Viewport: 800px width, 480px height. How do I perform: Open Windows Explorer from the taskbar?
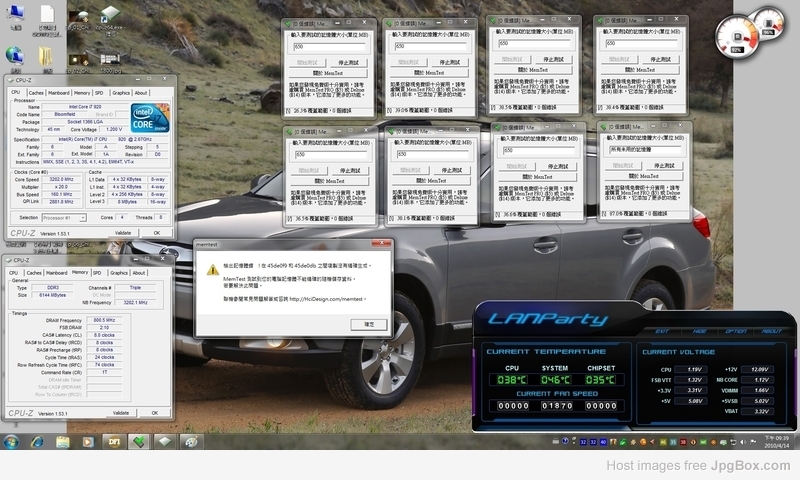pyautogui.click(x=63, y=441)
